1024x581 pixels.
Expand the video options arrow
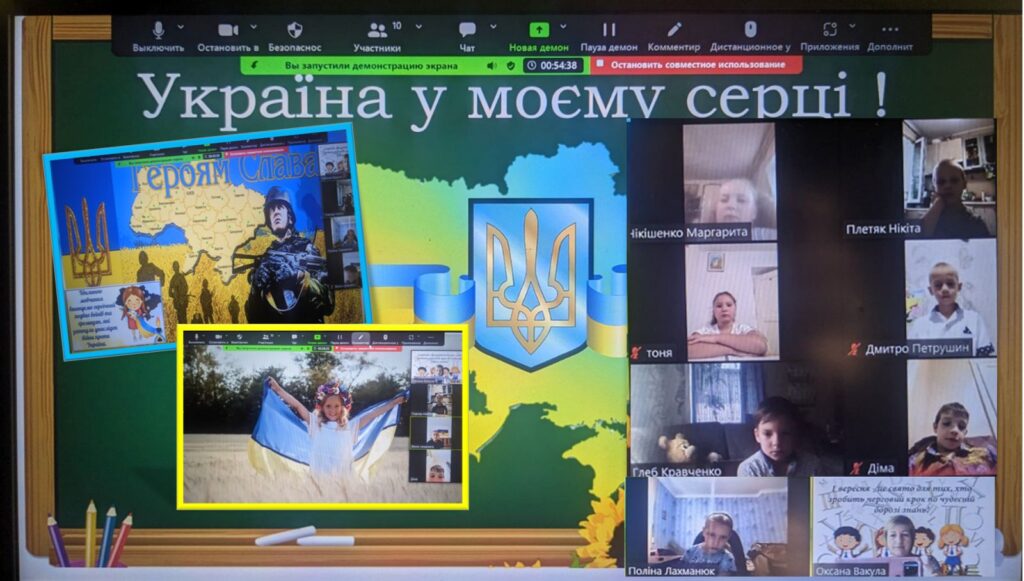[253, 27]
